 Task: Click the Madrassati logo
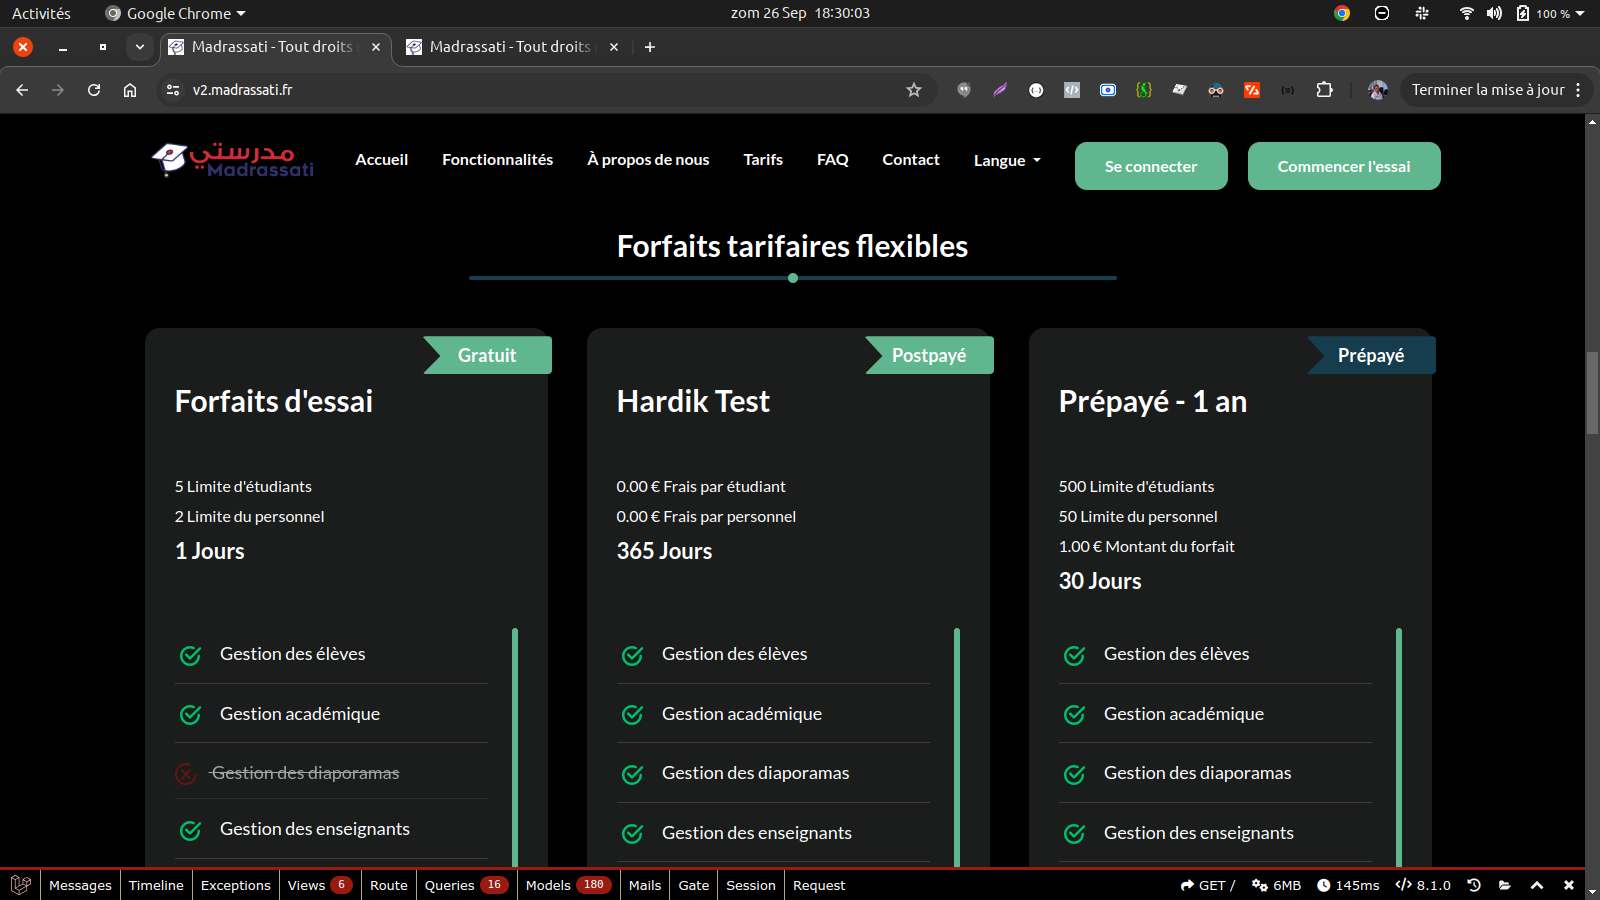click(232, 160)
